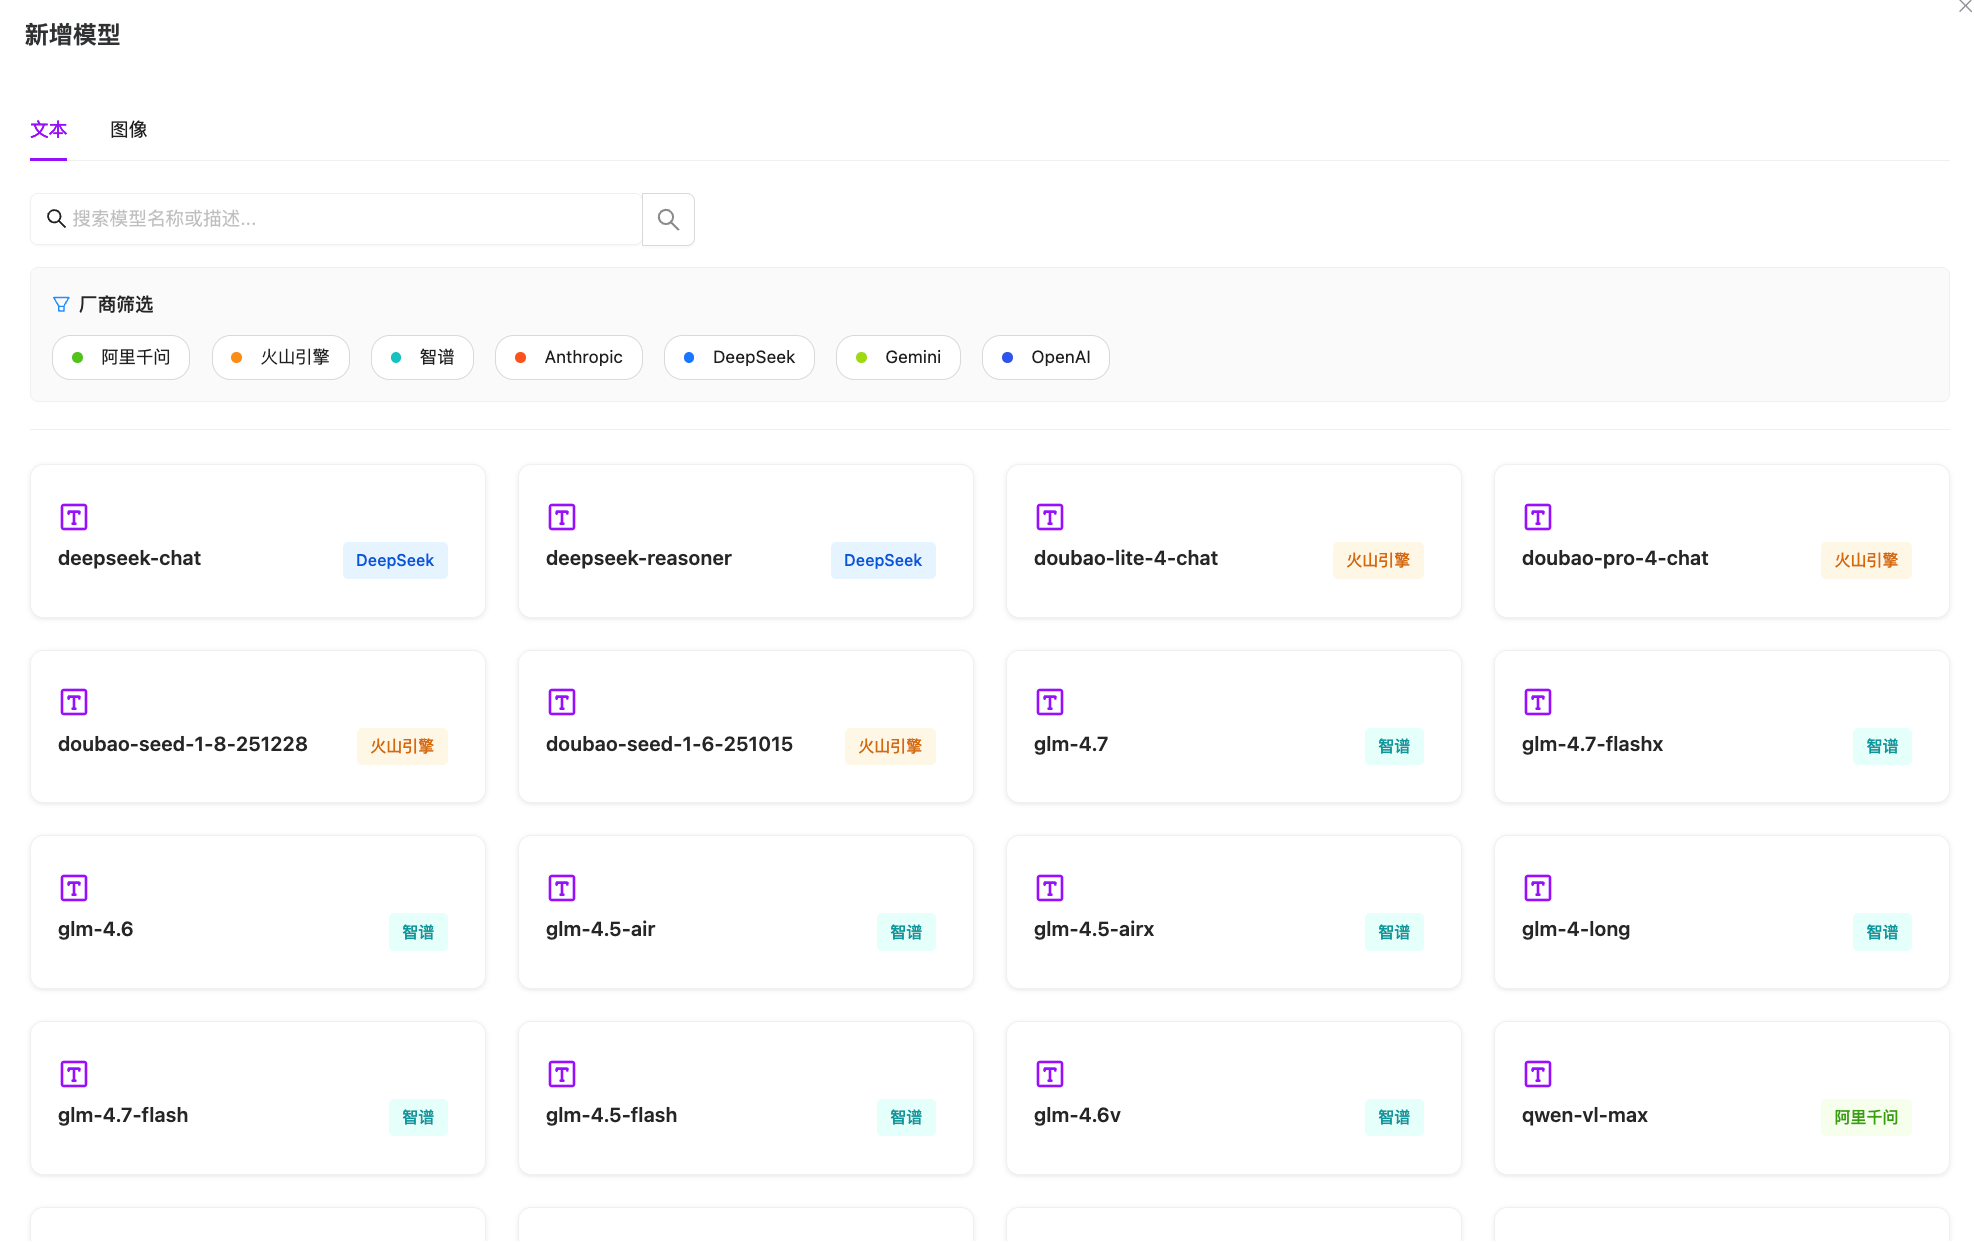Close the 新增模型 dialog

pos(1964,6)
